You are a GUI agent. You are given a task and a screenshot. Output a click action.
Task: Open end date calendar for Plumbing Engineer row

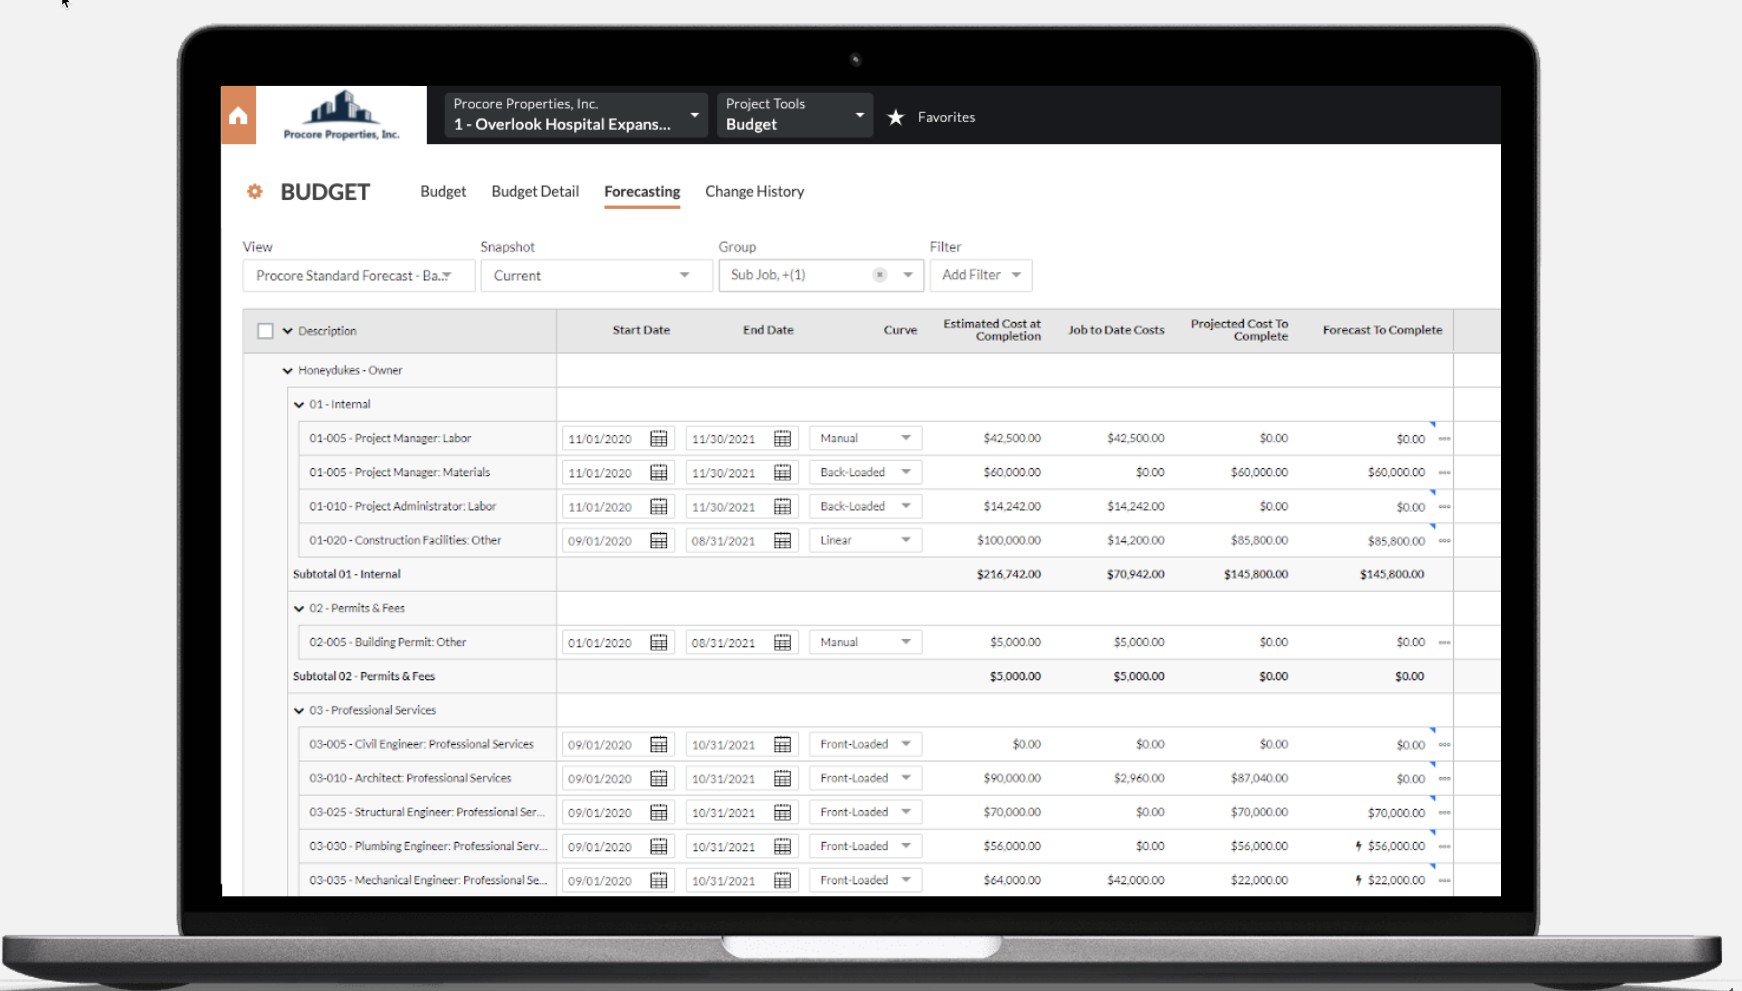click(783, 846)
